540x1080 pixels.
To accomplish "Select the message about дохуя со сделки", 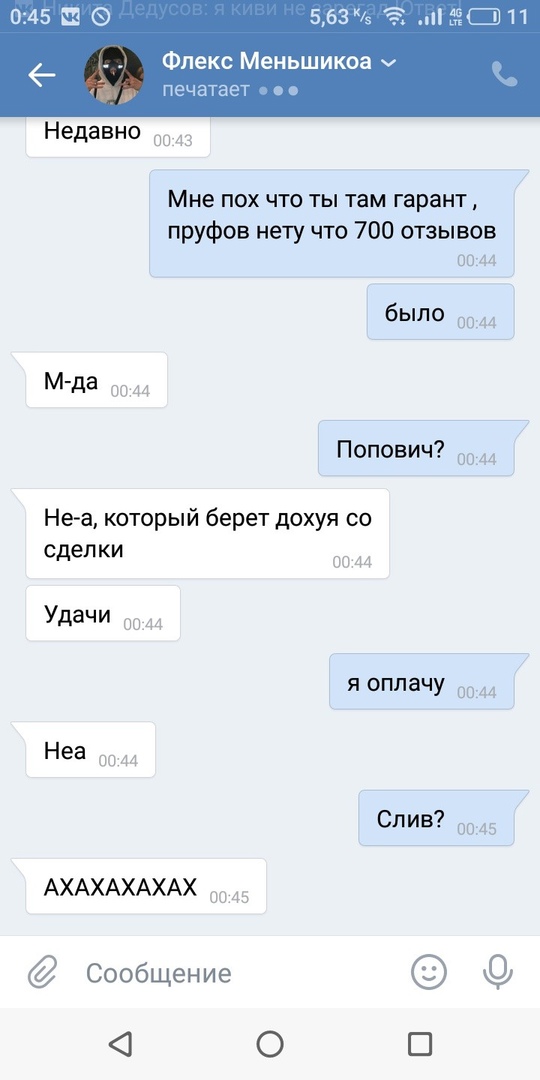I will [x=207, y=534].
